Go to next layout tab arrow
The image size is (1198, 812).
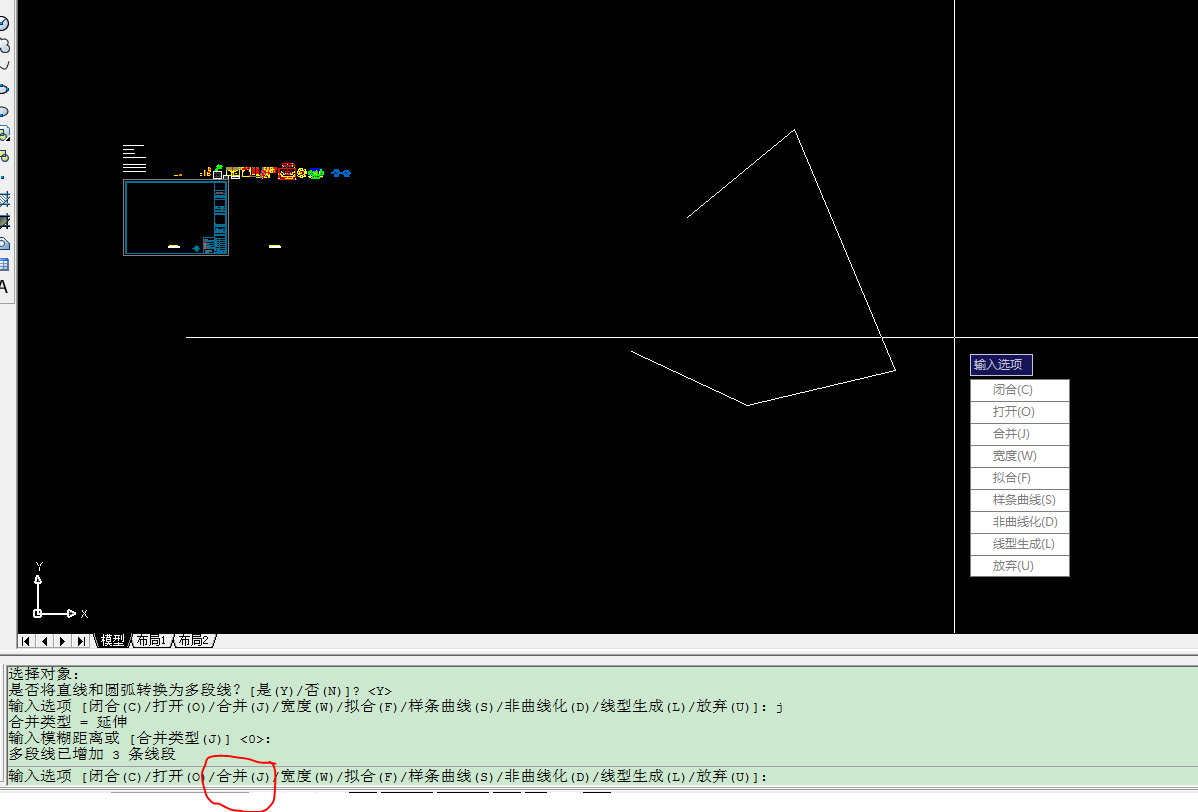[63, 641]
